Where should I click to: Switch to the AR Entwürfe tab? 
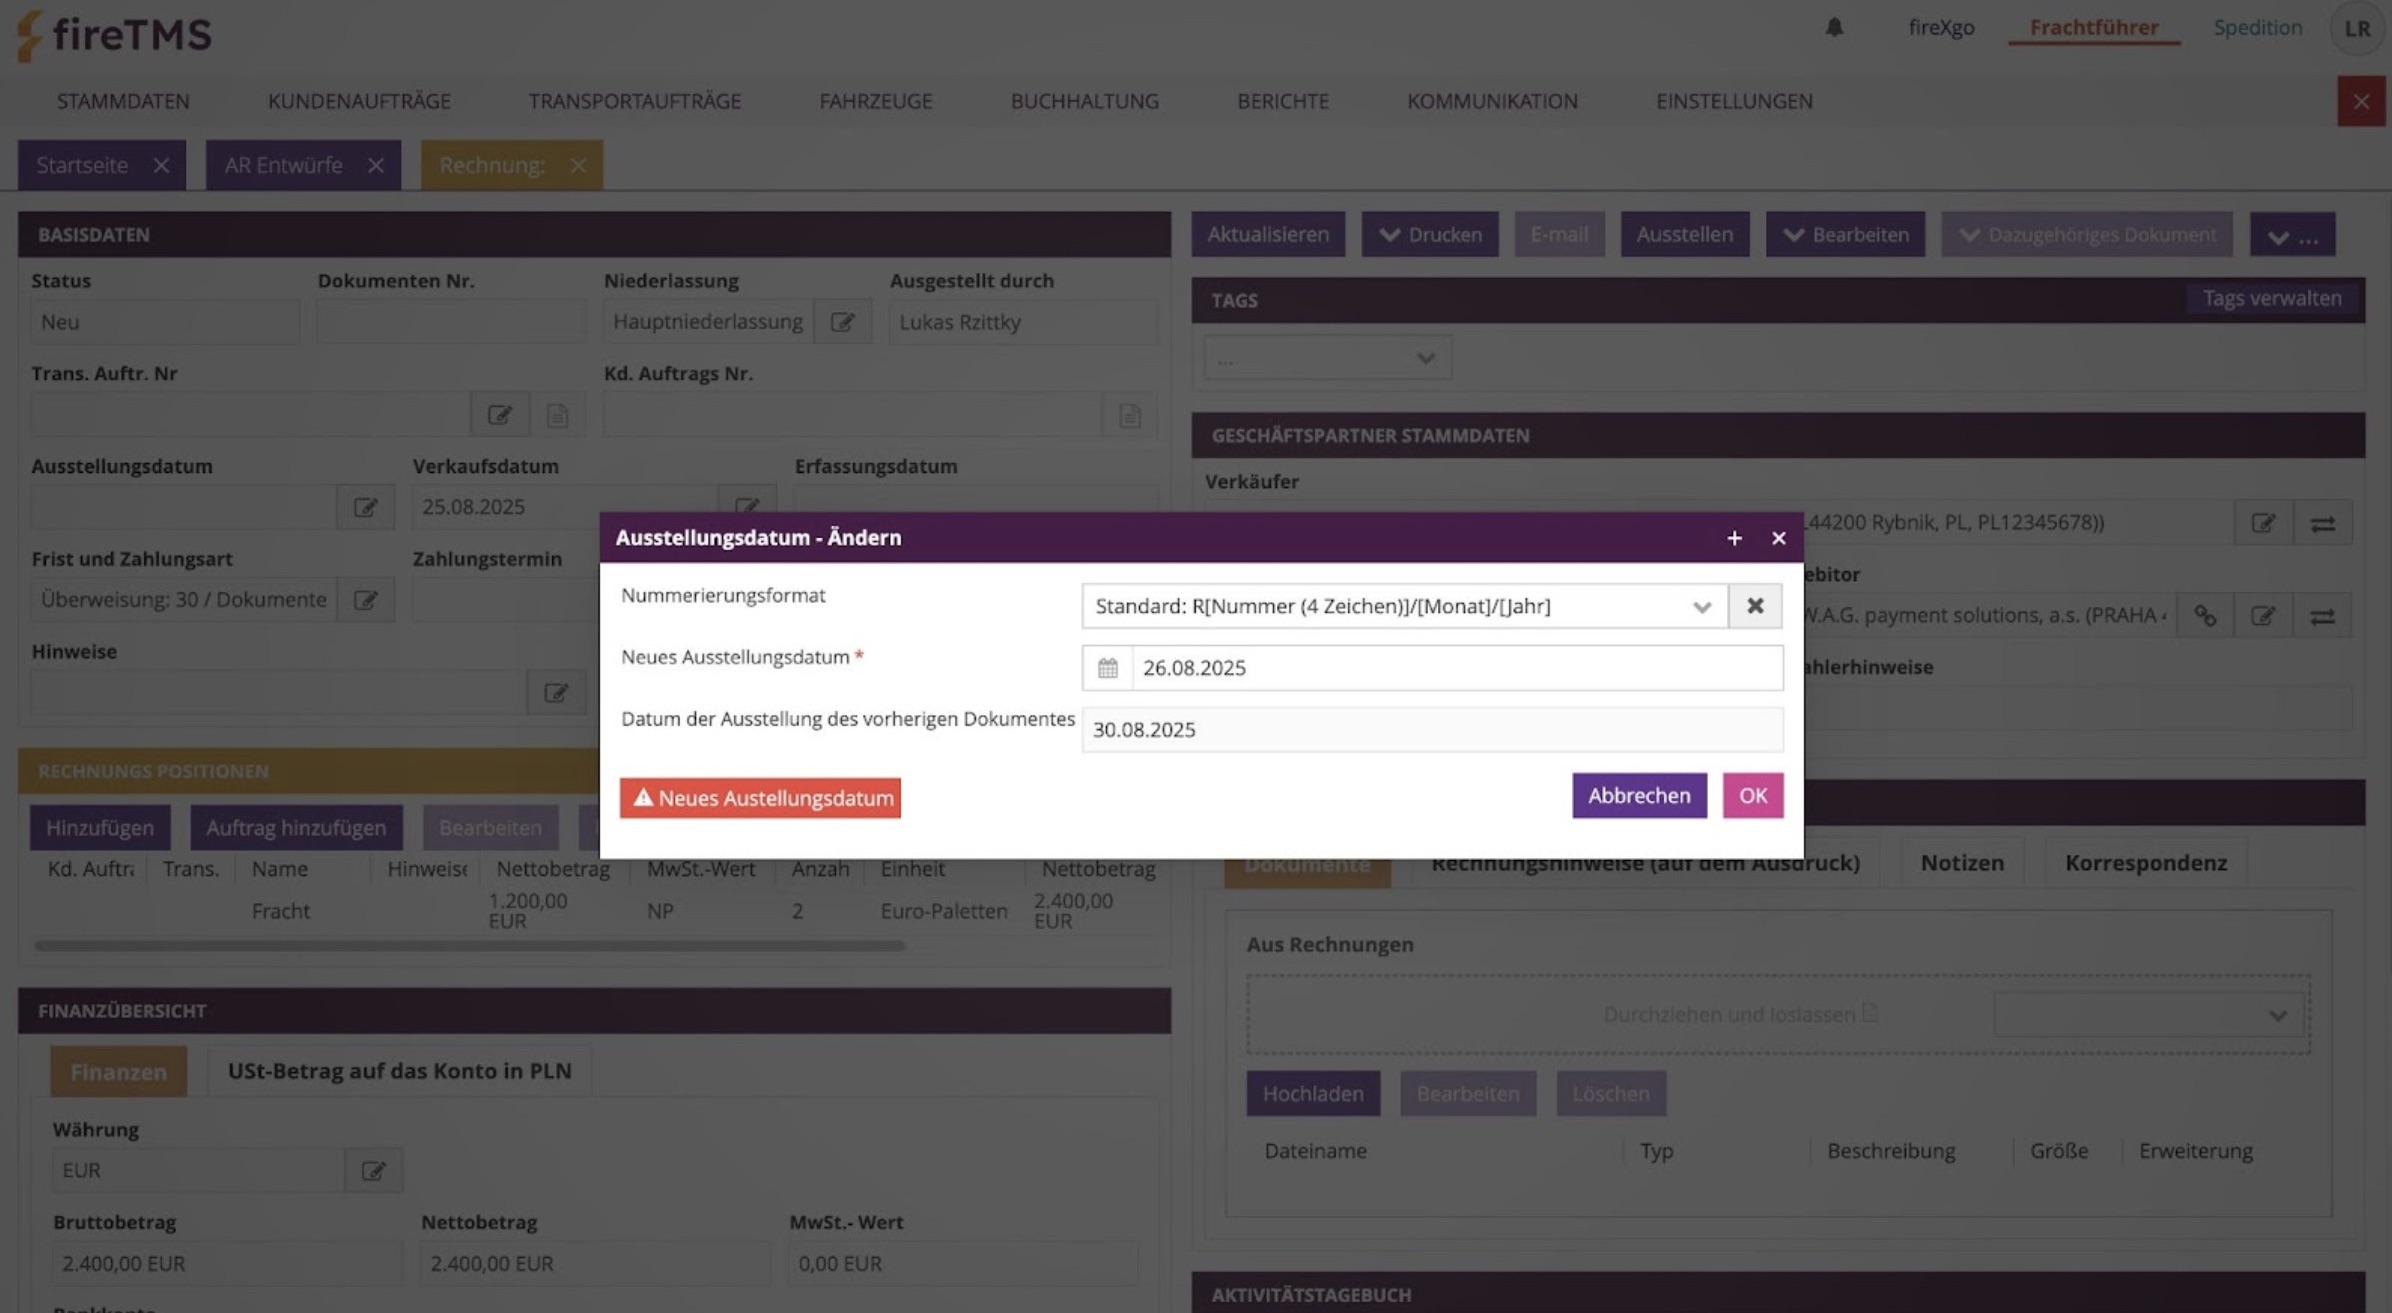point(283,165)
